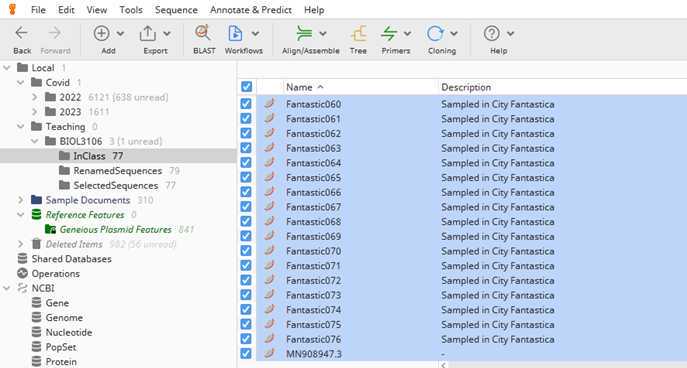The image size is (687, 368).
Task: Uncheck the Fantastic072 checkbox
Action: pos(246,280)
